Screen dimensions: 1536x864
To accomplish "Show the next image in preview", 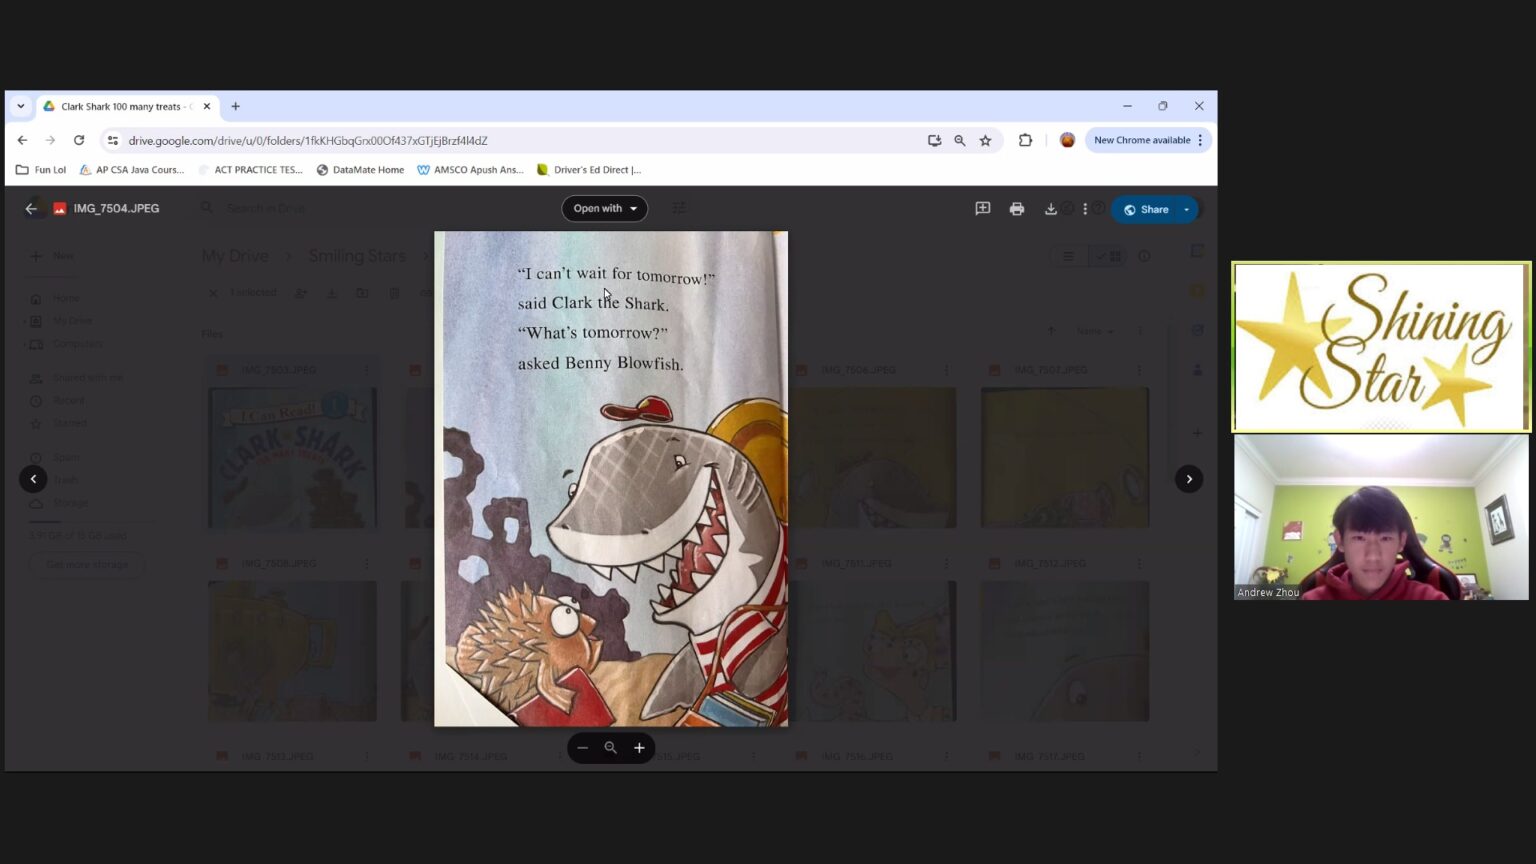I will [1189, 479].
